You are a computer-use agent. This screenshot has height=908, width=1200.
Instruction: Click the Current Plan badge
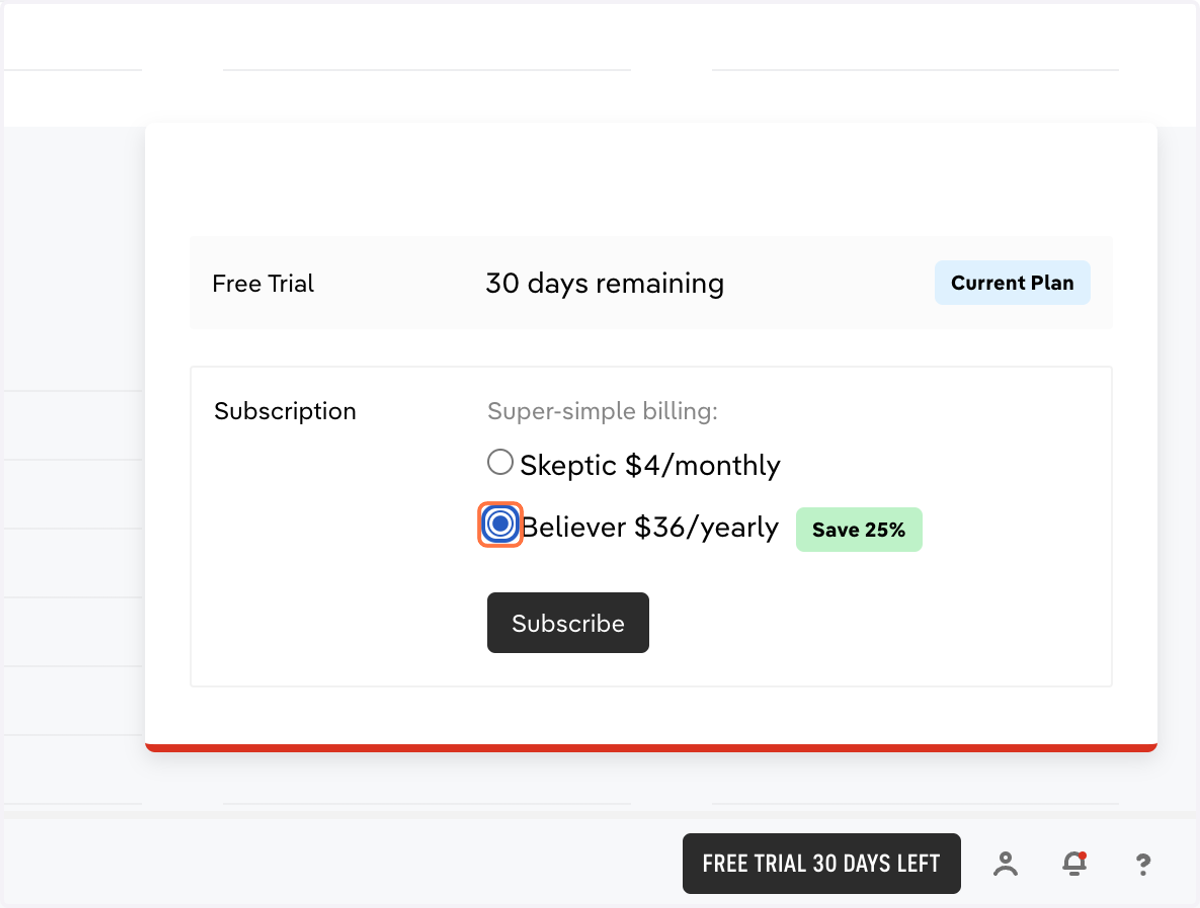(1012, 283)
